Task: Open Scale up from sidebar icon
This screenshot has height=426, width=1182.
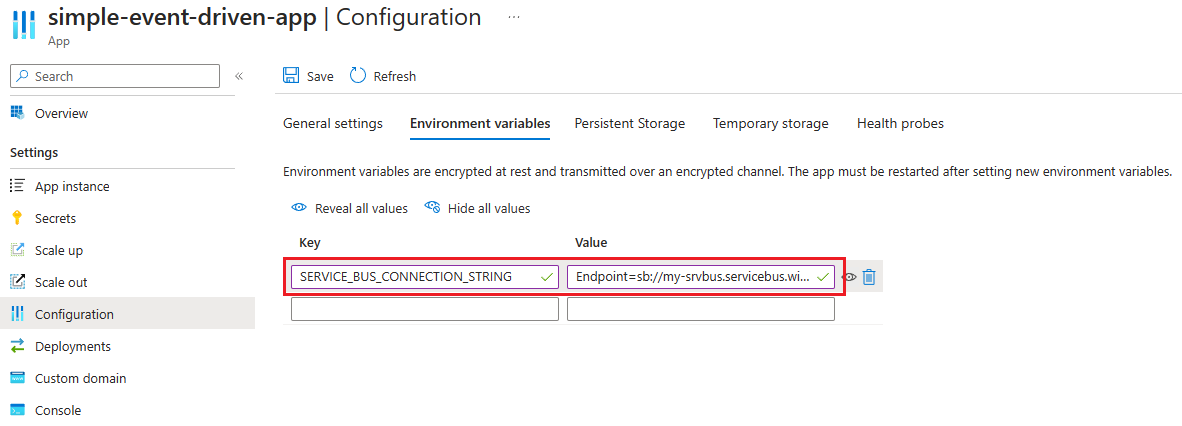Action: tap(17, 250)
